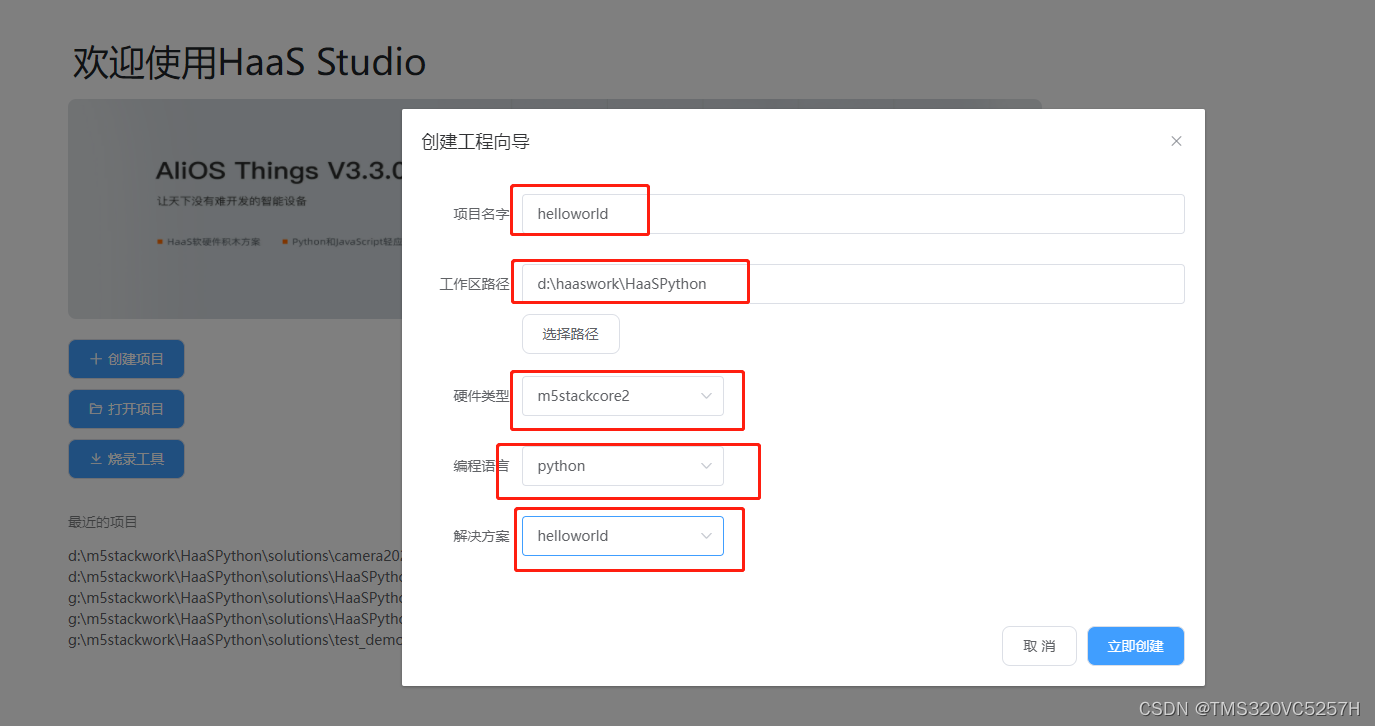This screenshot has width=1375, height=726.
Task: Open the 解决方案 dropdown showing helloworld
Action: tap(623, 536)
